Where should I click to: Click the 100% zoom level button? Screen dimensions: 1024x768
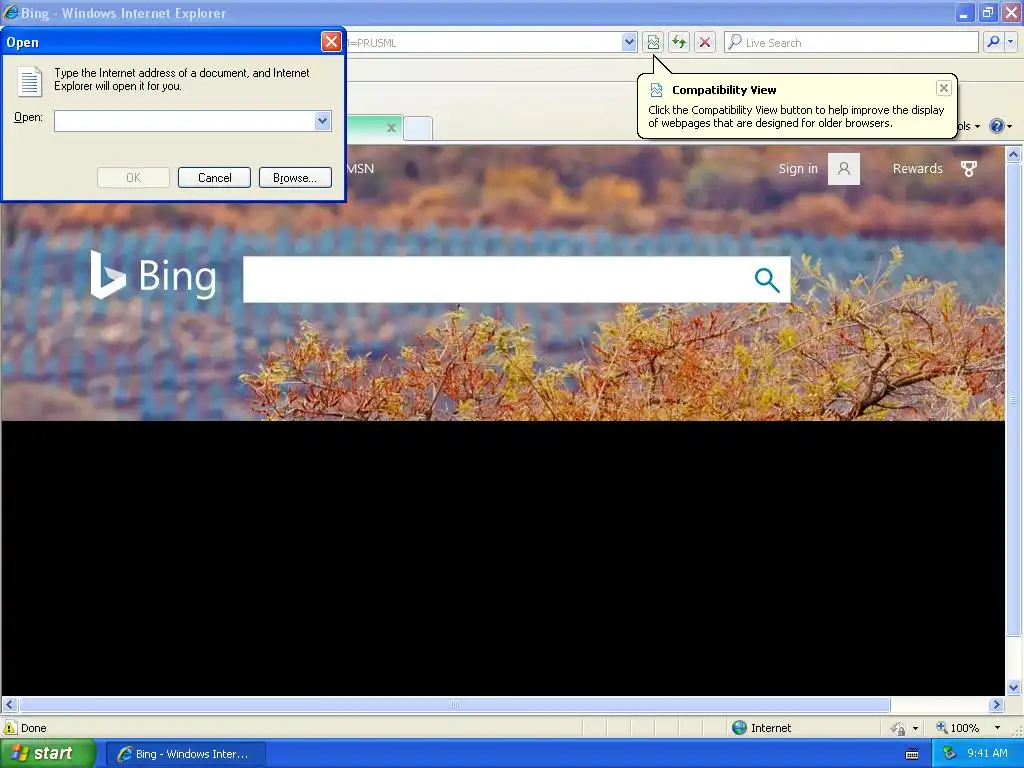pos(958,728)
